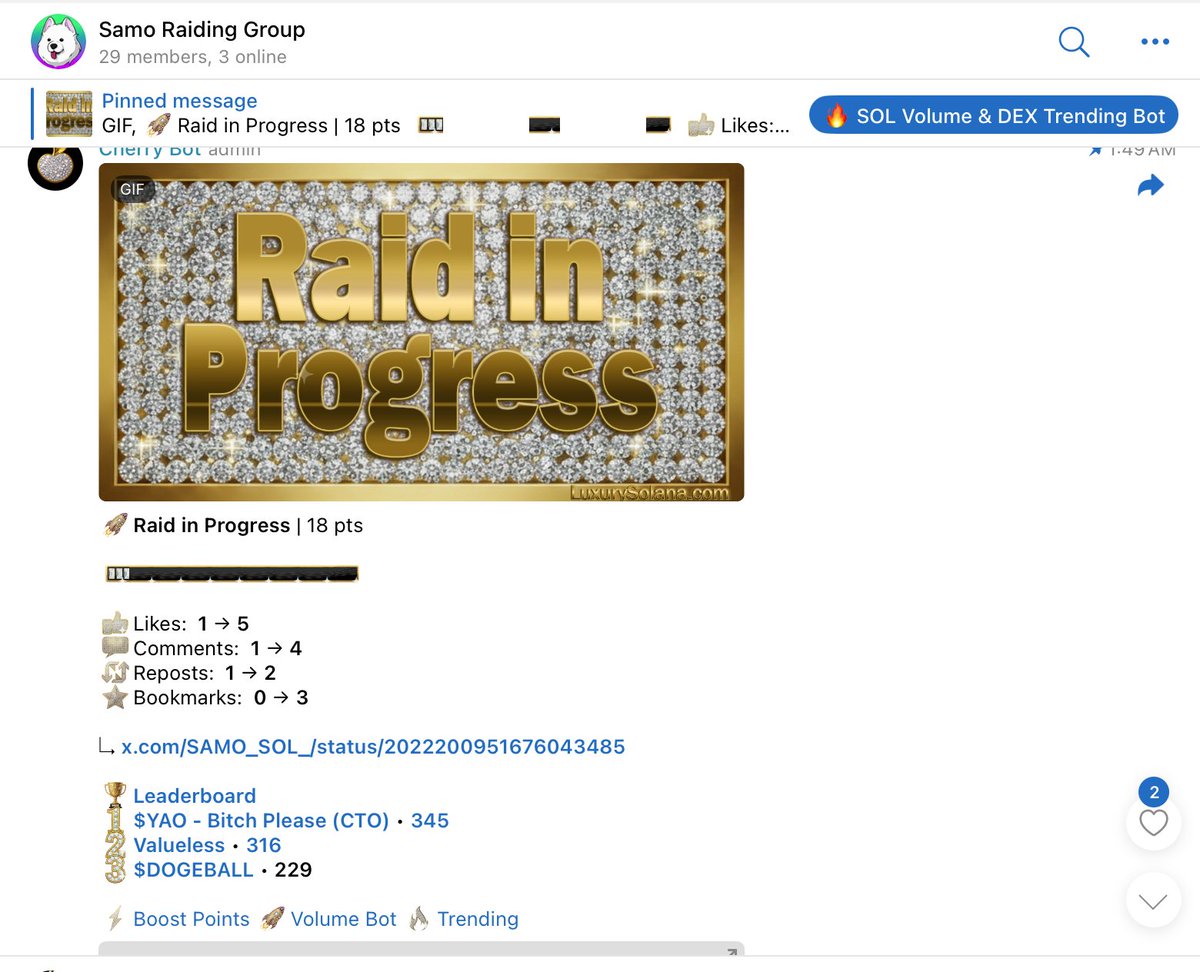Screen dimensions: 1200x972
Task: Click the flame icon before Trending
Action: [x=419, y=919]
